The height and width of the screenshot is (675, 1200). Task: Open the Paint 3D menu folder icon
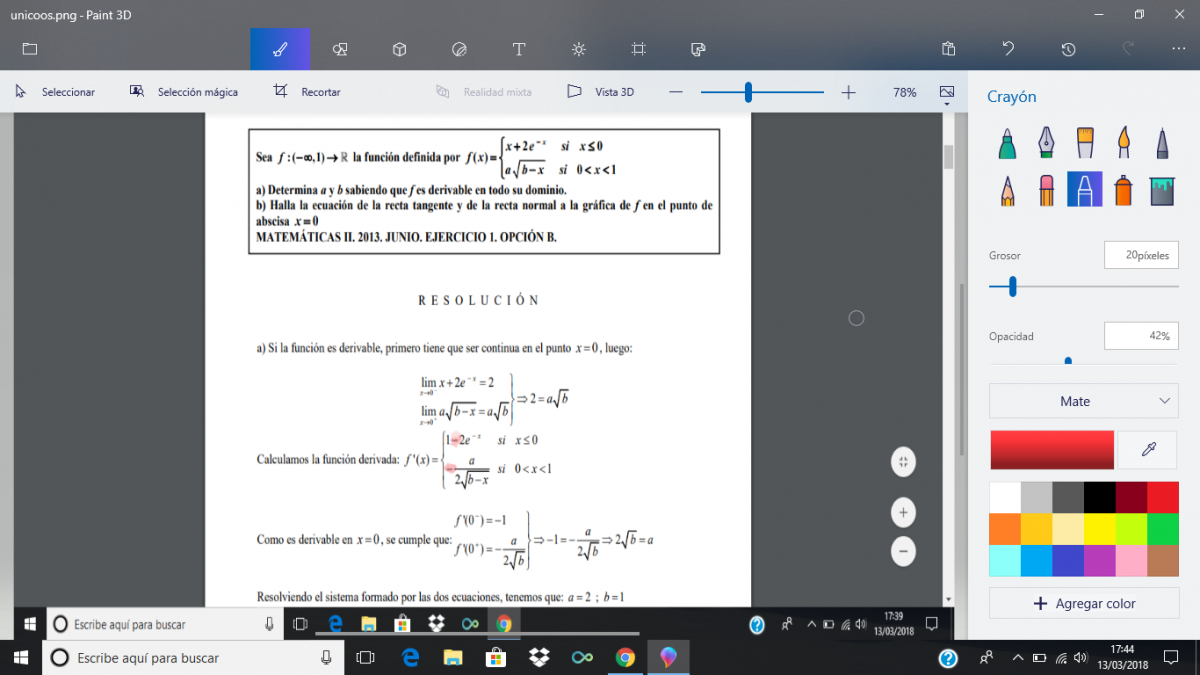point(30,49)
